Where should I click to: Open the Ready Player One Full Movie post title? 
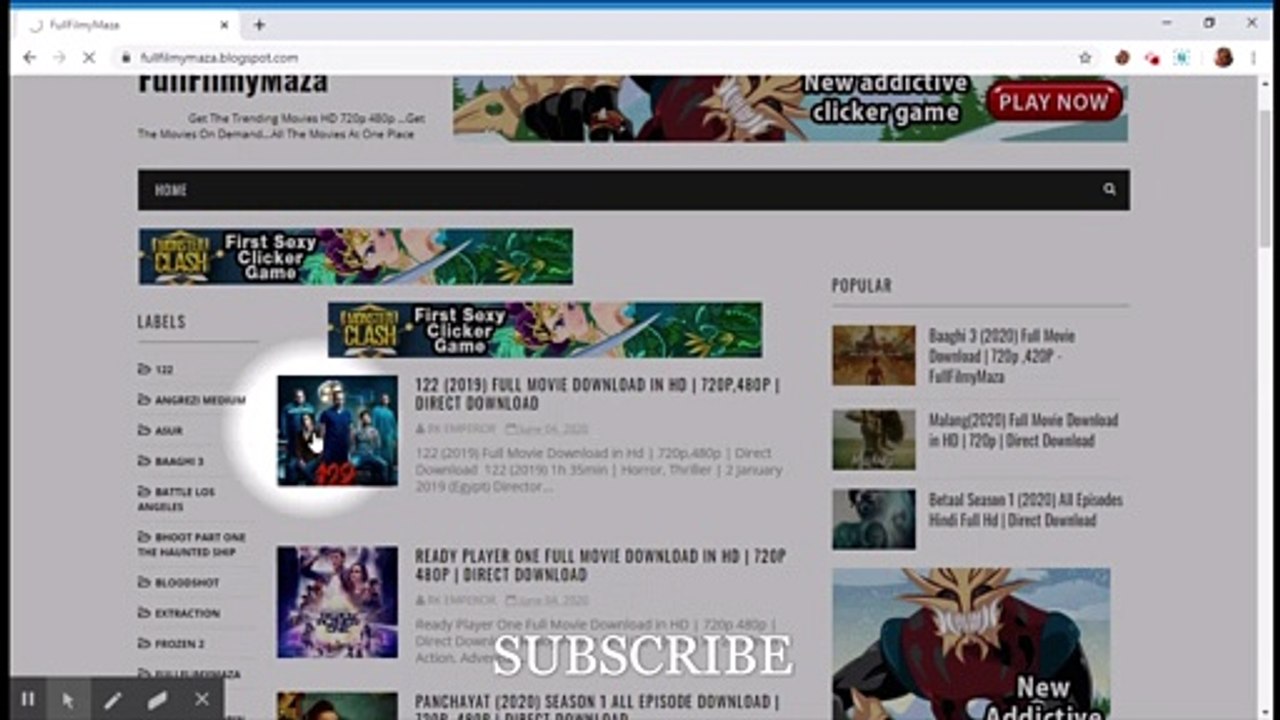point(600,565)
